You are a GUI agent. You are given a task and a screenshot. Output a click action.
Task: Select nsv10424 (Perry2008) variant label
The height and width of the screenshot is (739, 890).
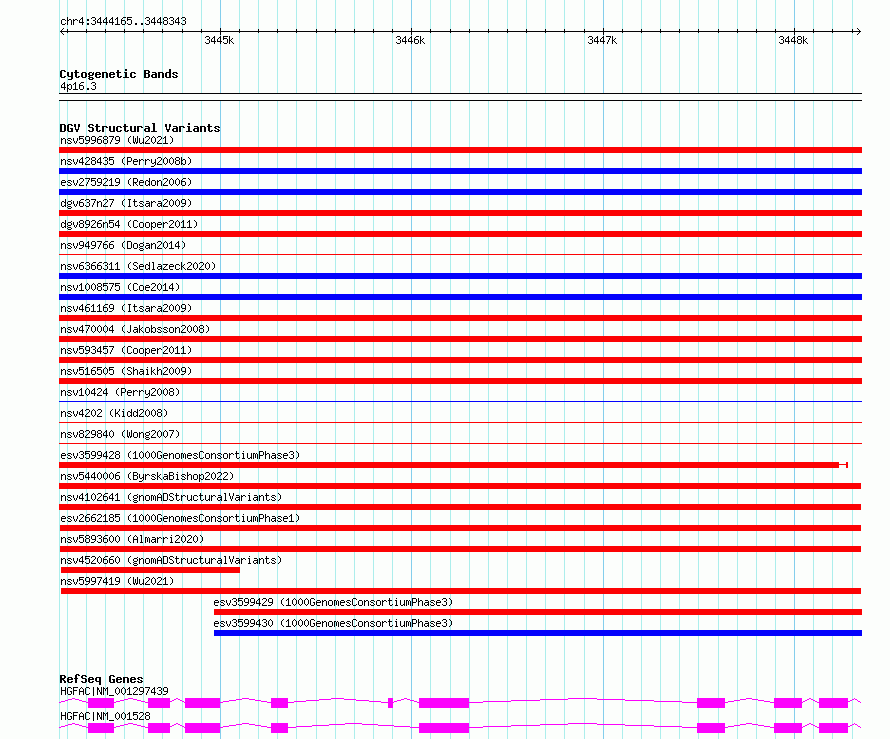pos(120,392)
